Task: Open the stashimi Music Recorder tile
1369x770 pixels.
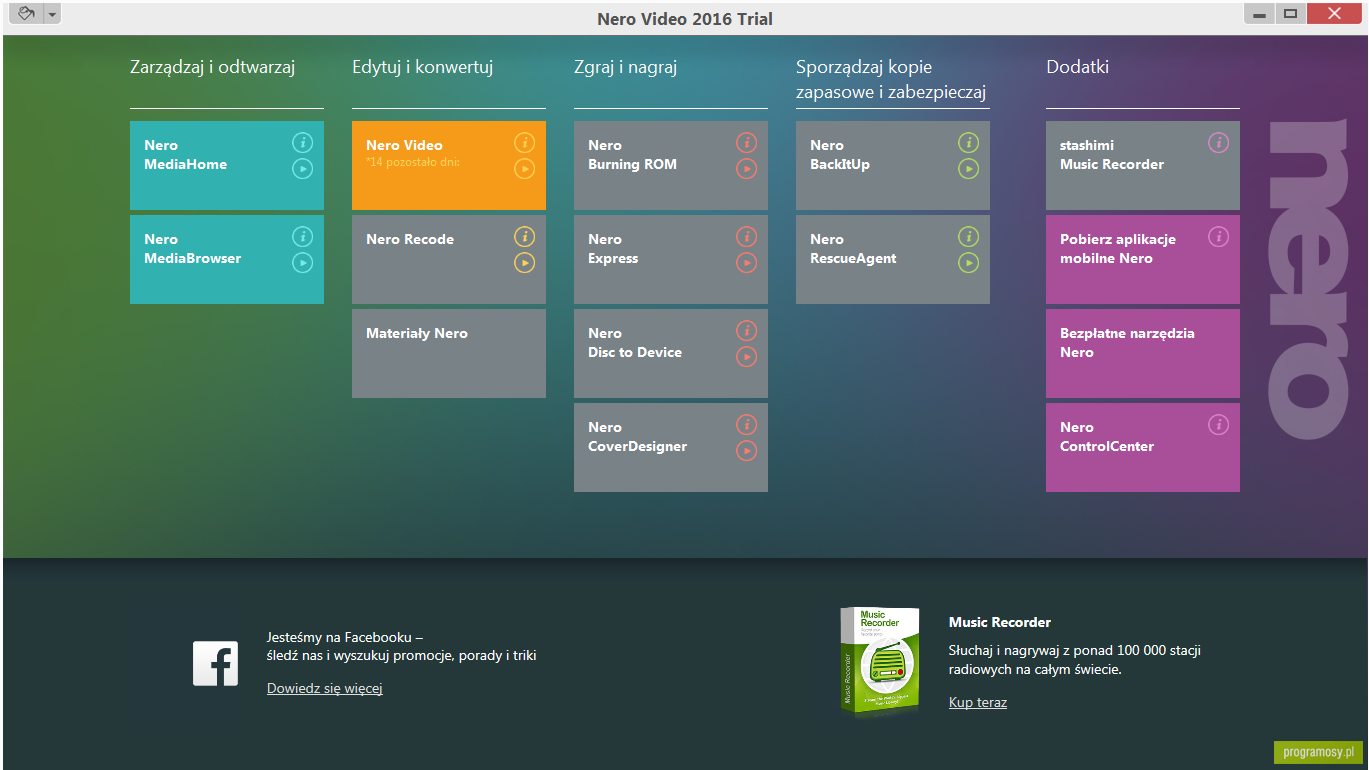Action: point(1143,165)
